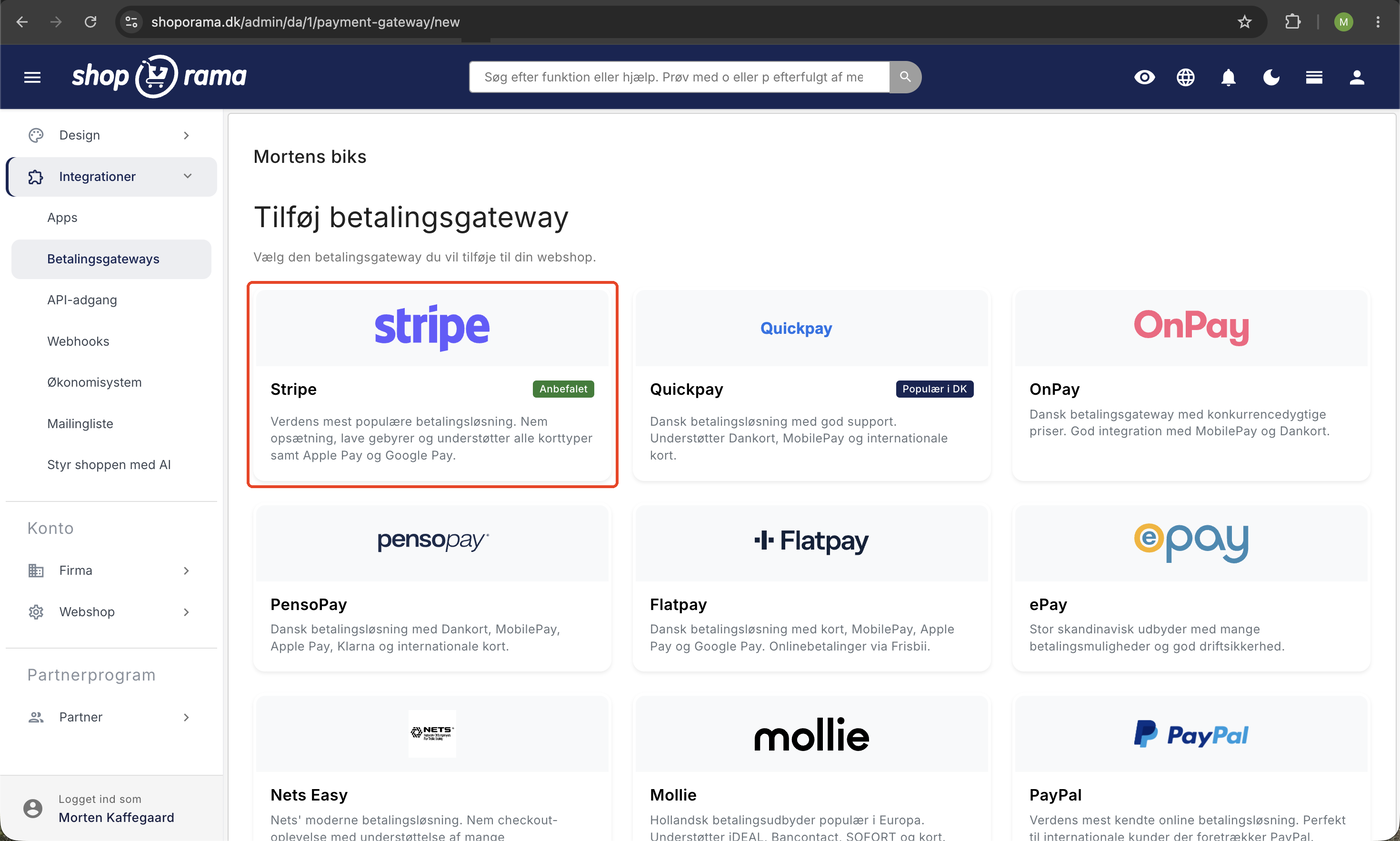Pick the Mollie gateway
The image size is (1400, 841).
[x=811, y=769]
